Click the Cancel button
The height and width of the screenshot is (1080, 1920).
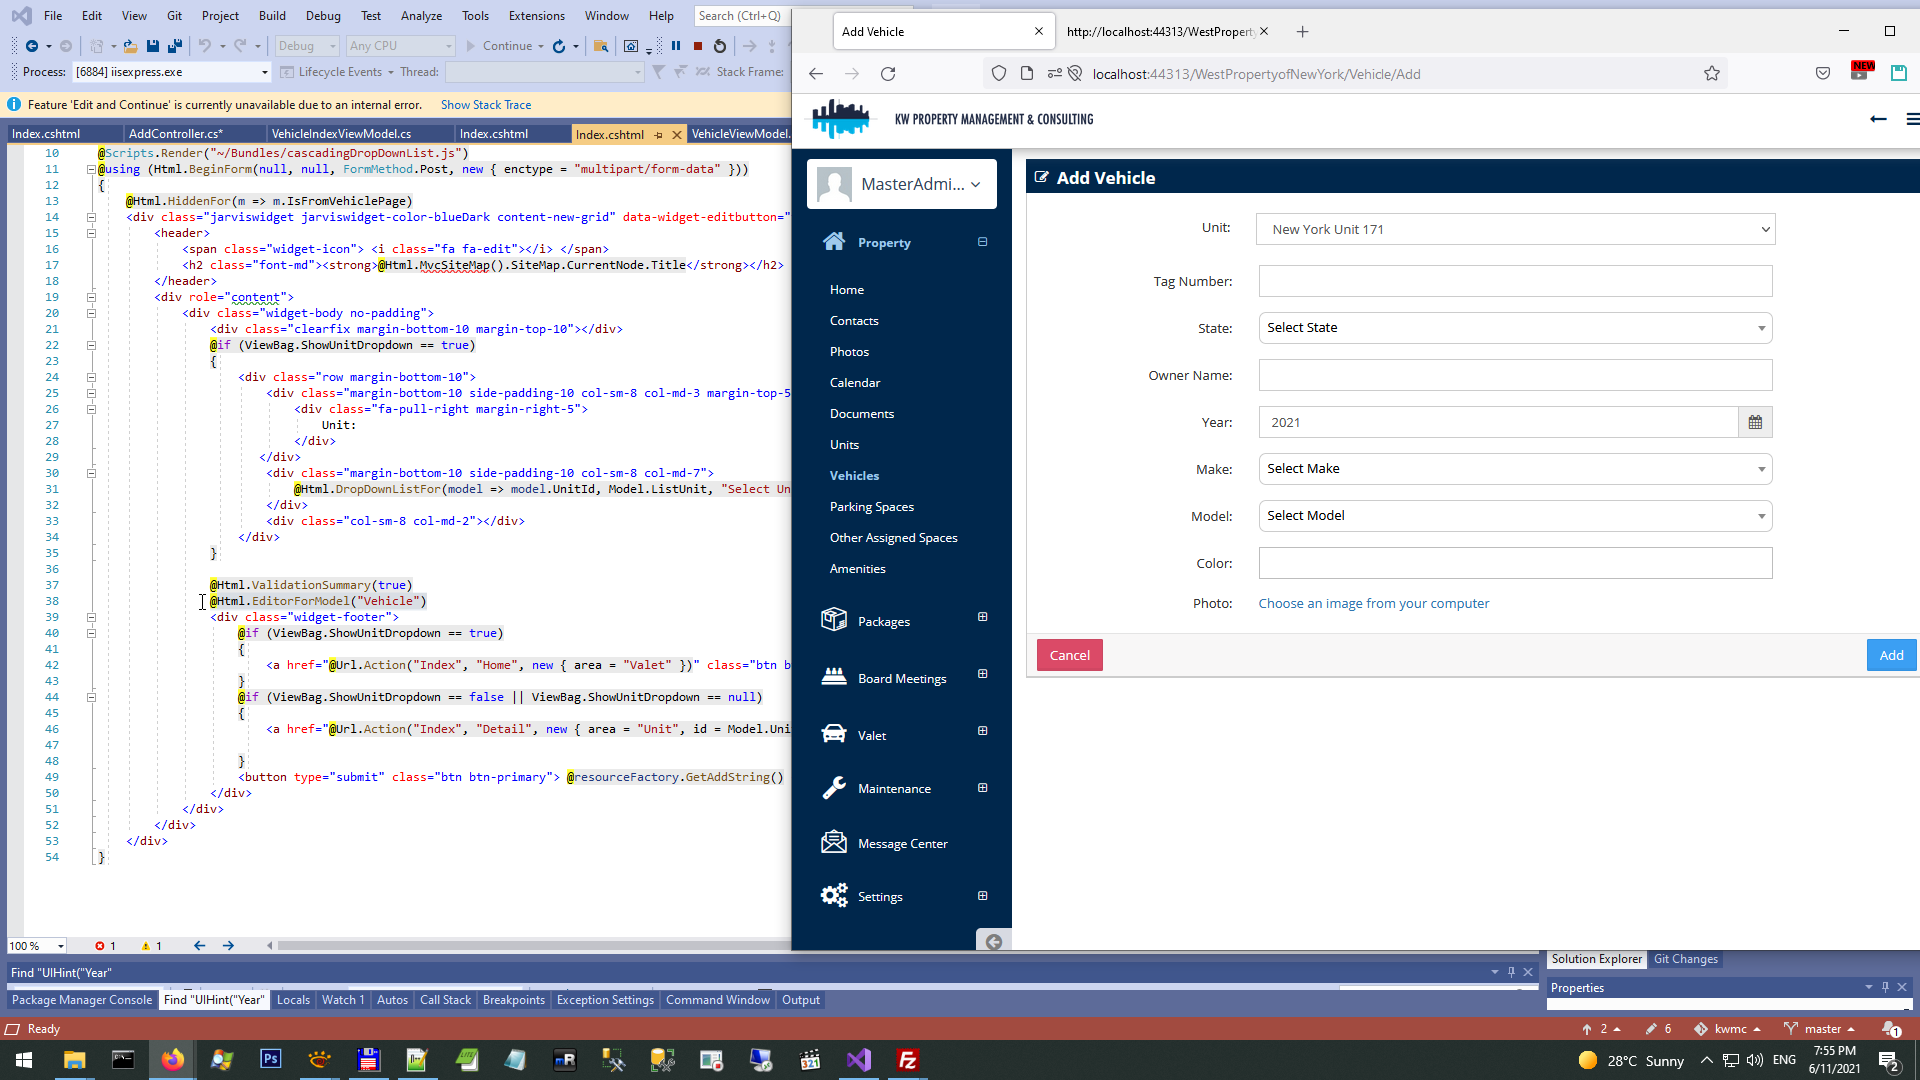pos(1069,656)
